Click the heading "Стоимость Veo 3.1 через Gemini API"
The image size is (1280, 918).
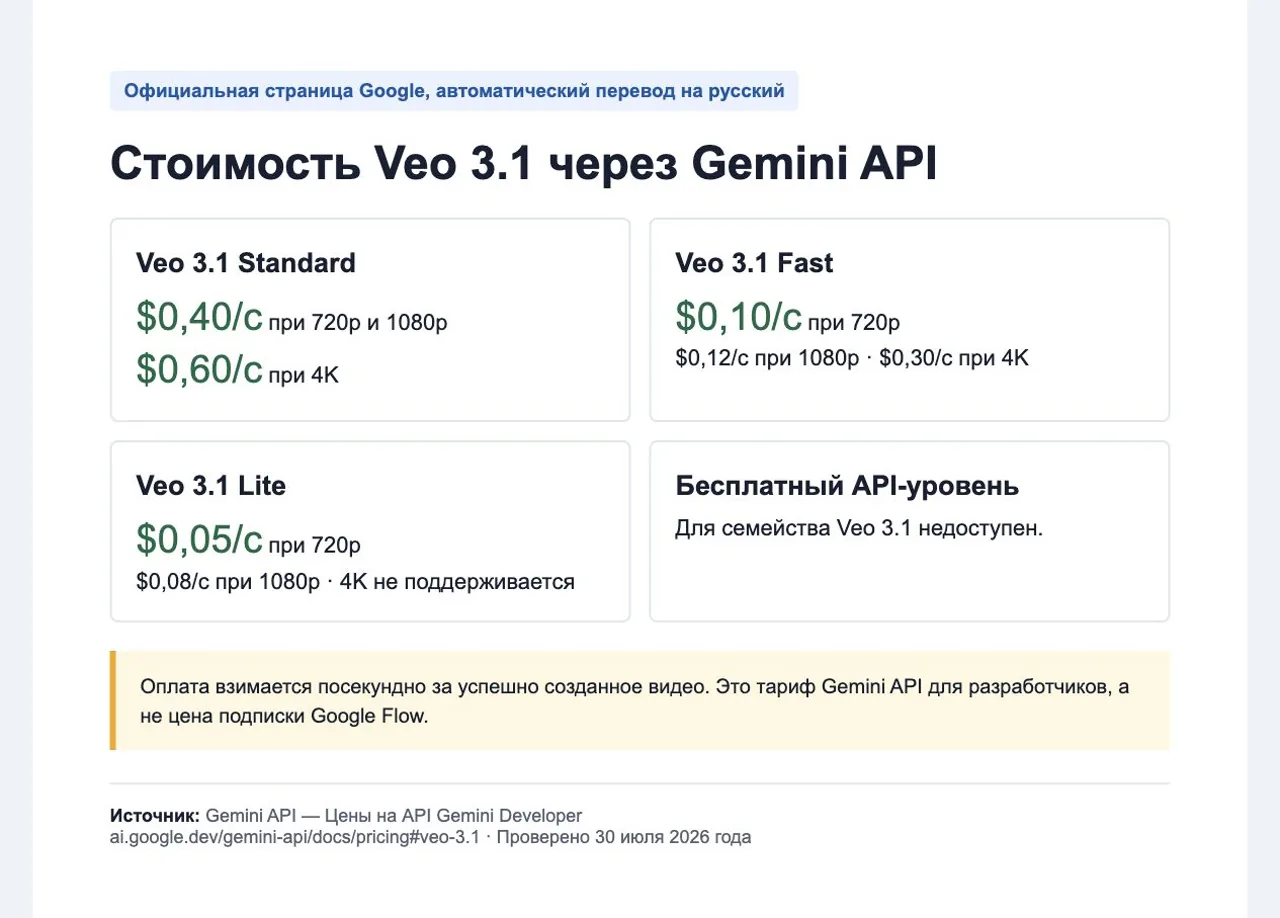click(523, 164)
